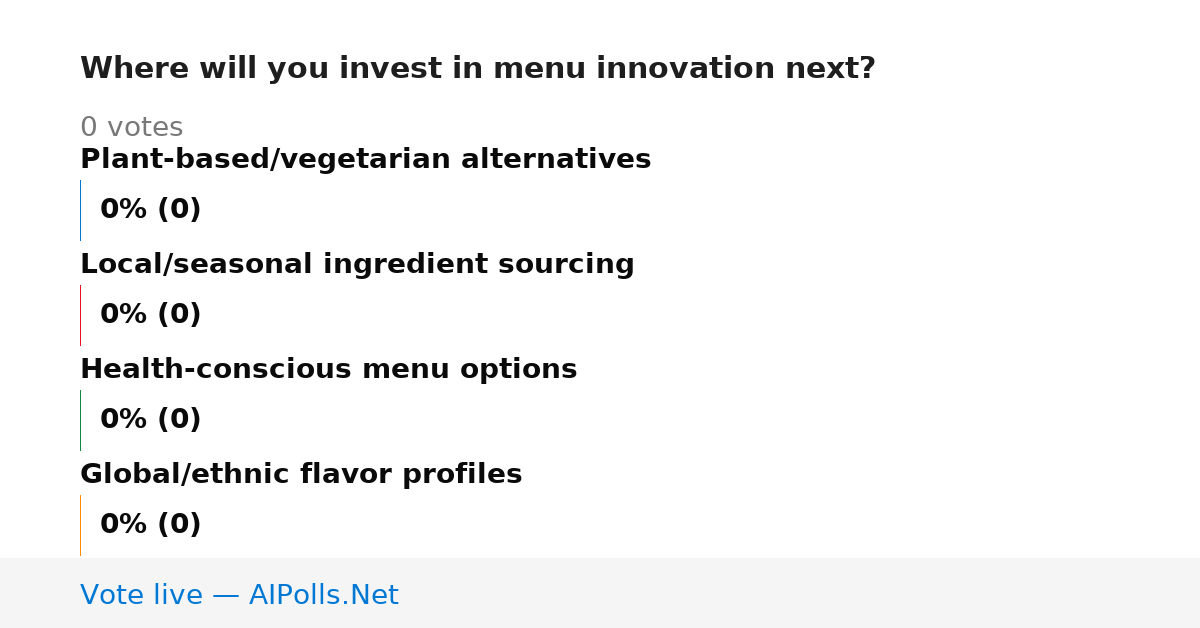Select Plant-based/vegetarian alternatives option label
This screenshot has width=1200, height=628.
365,159
